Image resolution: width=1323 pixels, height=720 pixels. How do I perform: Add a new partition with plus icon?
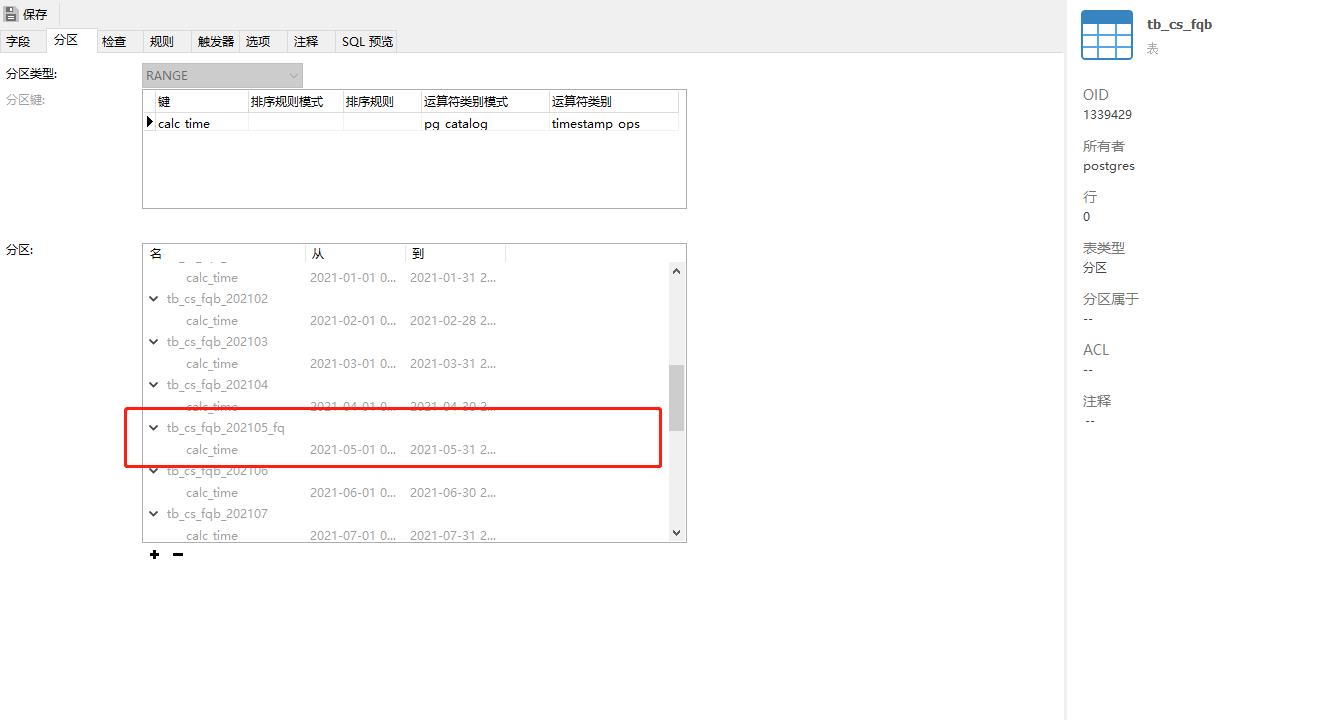tap(154, 555)
